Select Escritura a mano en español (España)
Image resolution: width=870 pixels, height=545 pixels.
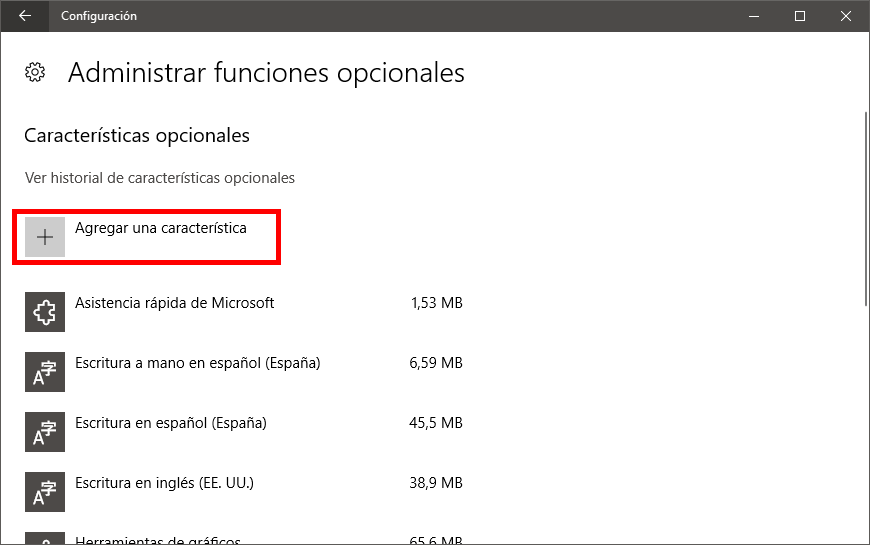(197, 363)
